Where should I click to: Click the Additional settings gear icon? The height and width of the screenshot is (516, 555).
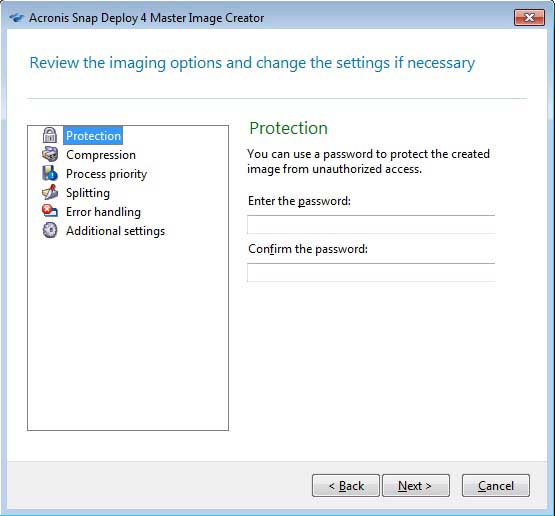coord(50,230)
